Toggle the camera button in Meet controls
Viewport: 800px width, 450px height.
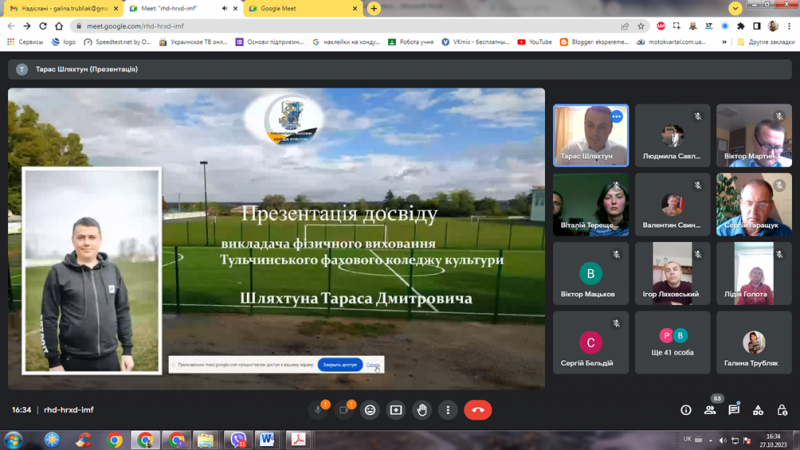pos(344,410)
